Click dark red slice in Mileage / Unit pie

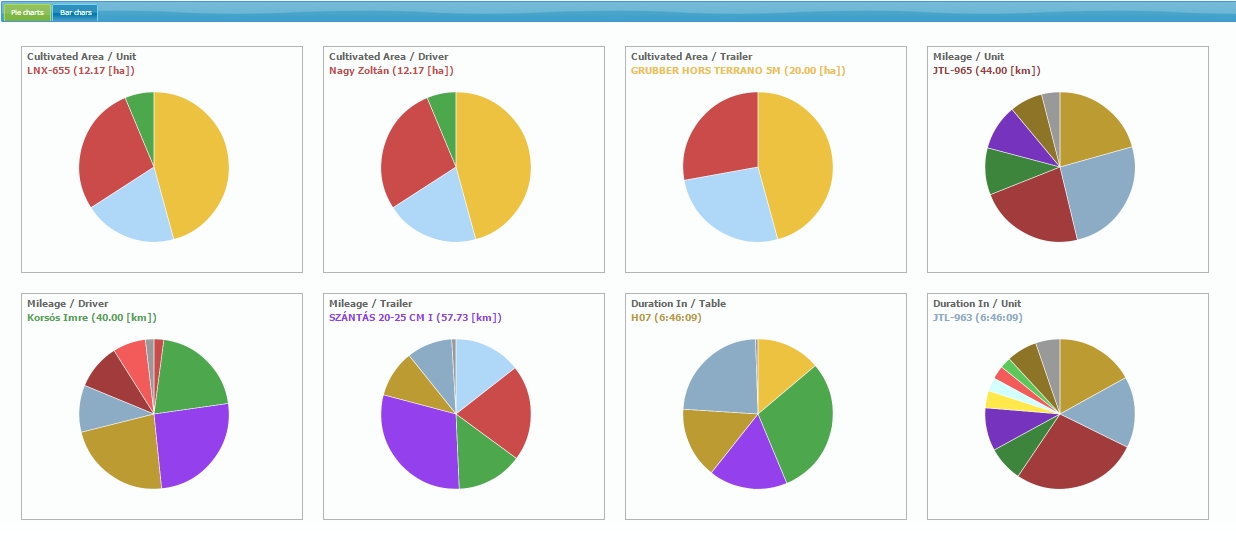(1037, 212)
